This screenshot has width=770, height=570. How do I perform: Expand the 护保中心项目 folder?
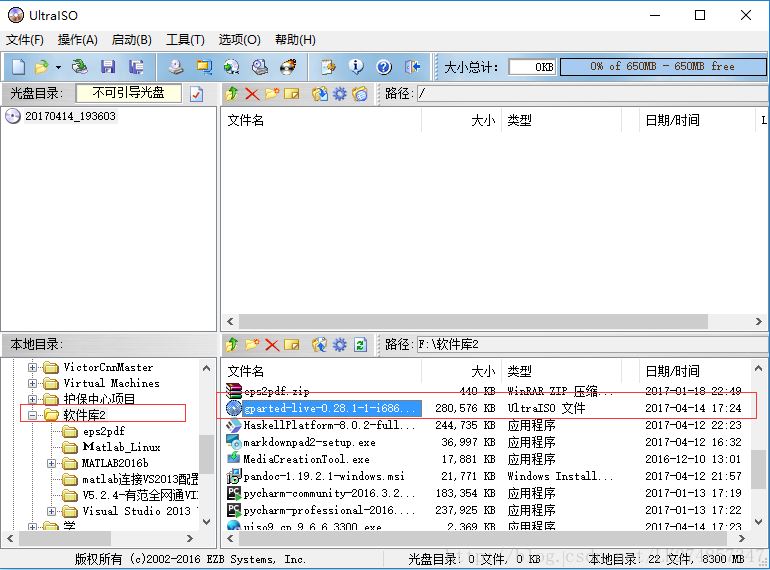click(32, 399)
